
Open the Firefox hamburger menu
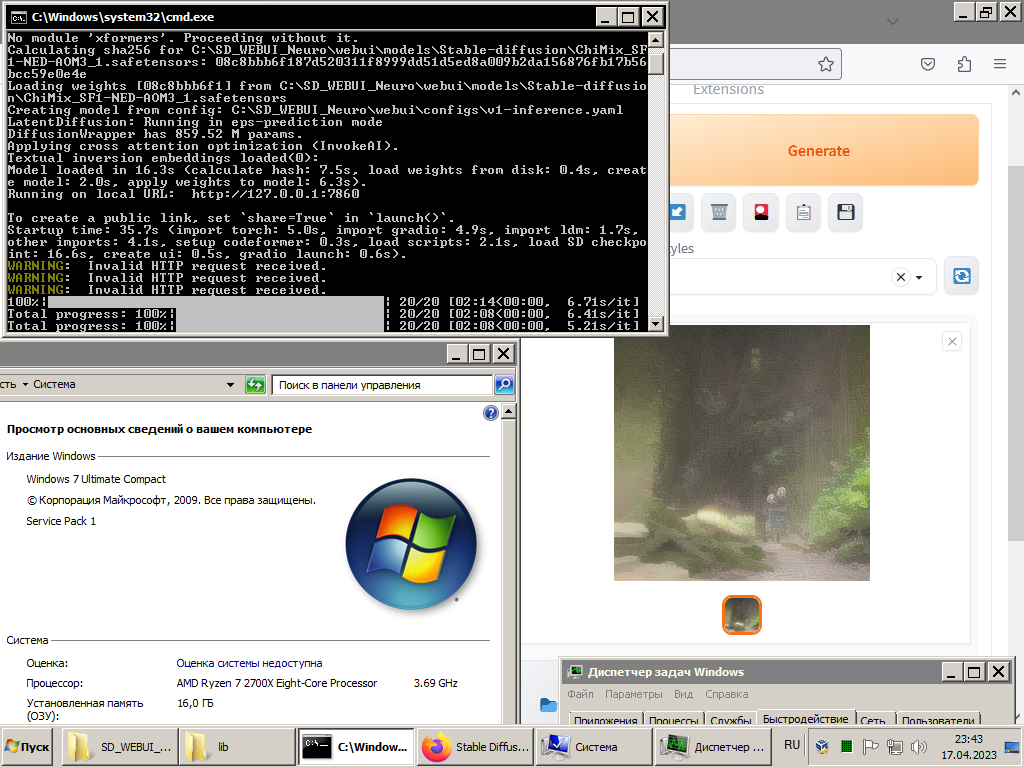pos(1000,64)
